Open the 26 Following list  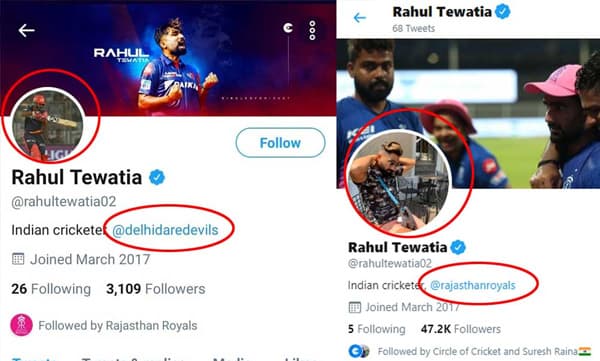[x=51, y=289]
